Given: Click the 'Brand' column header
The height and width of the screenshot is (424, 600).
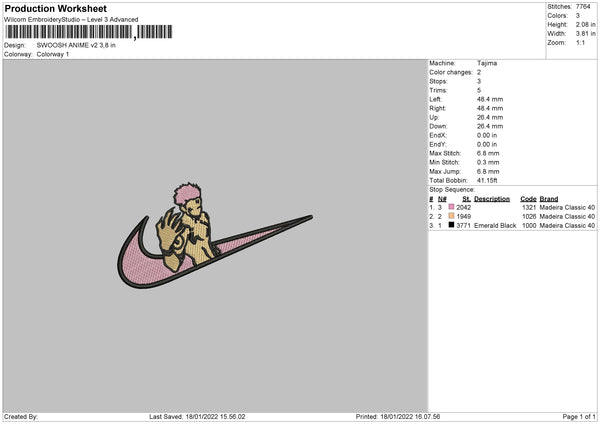Looking at the screenshot, I should (x=549, y=199).
